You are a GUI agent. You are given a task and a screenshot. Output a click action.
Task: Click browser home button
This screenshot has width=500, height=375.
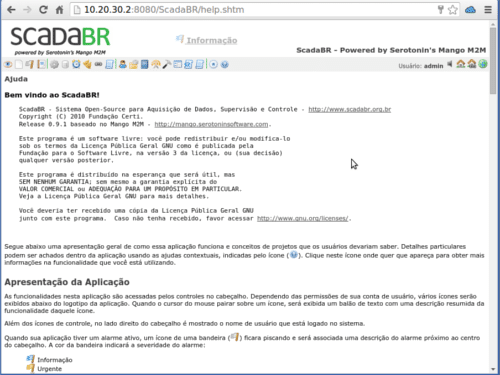click(59, 10)
